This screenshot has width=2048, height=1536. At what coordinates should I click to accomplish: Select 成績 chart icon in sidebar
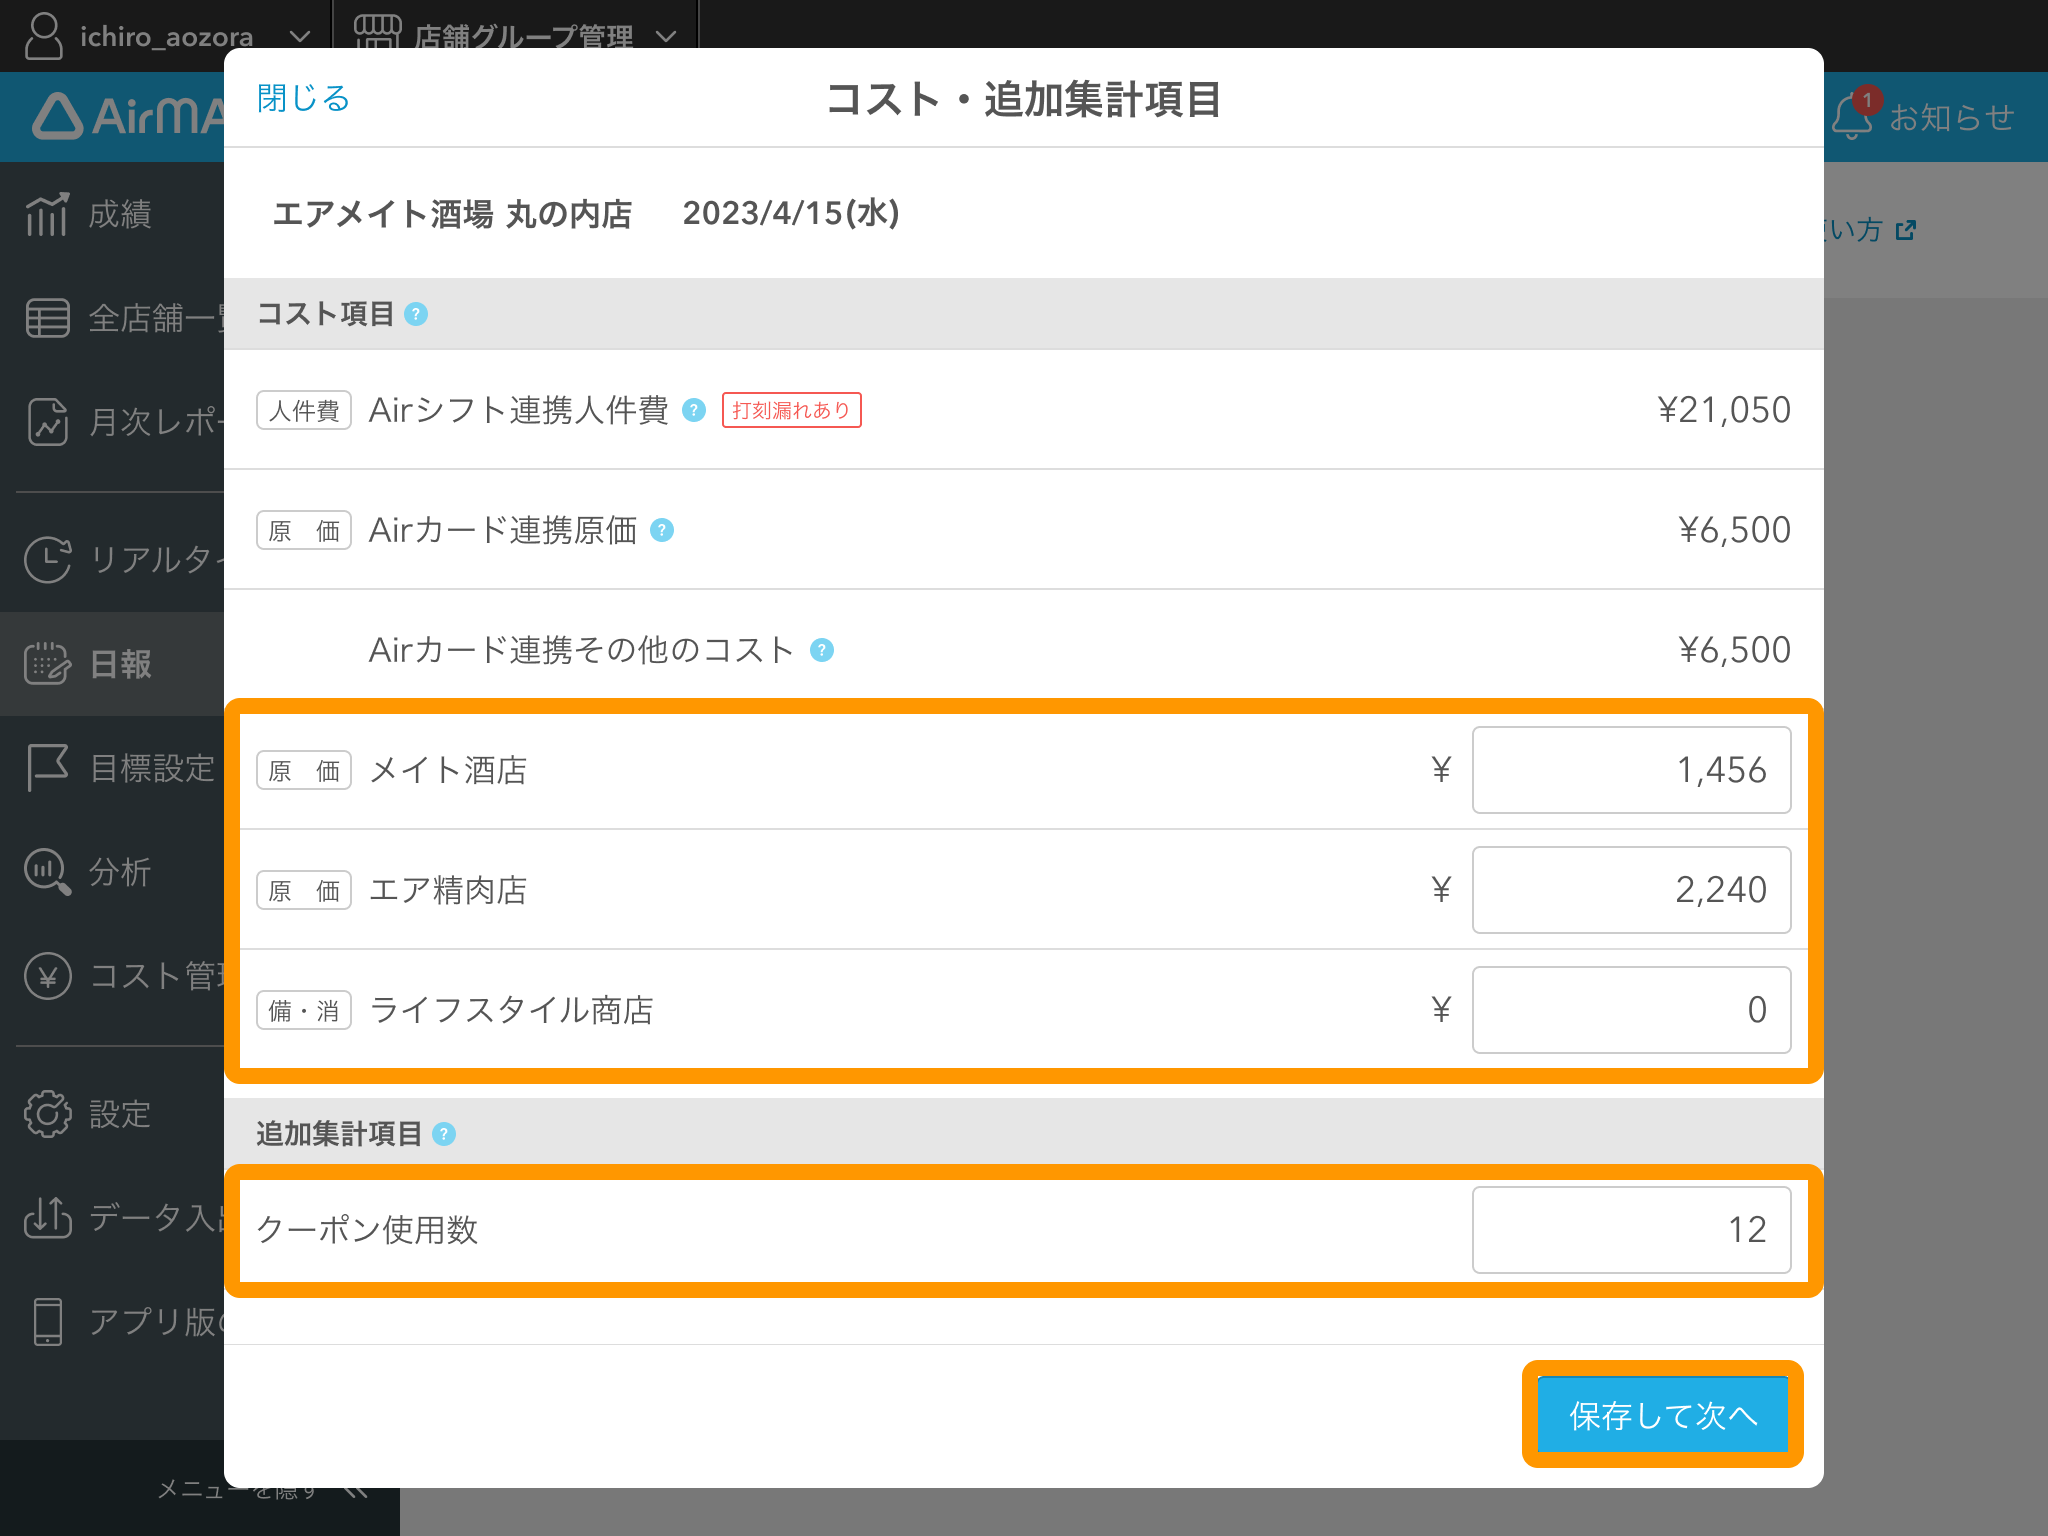(47, 214)
